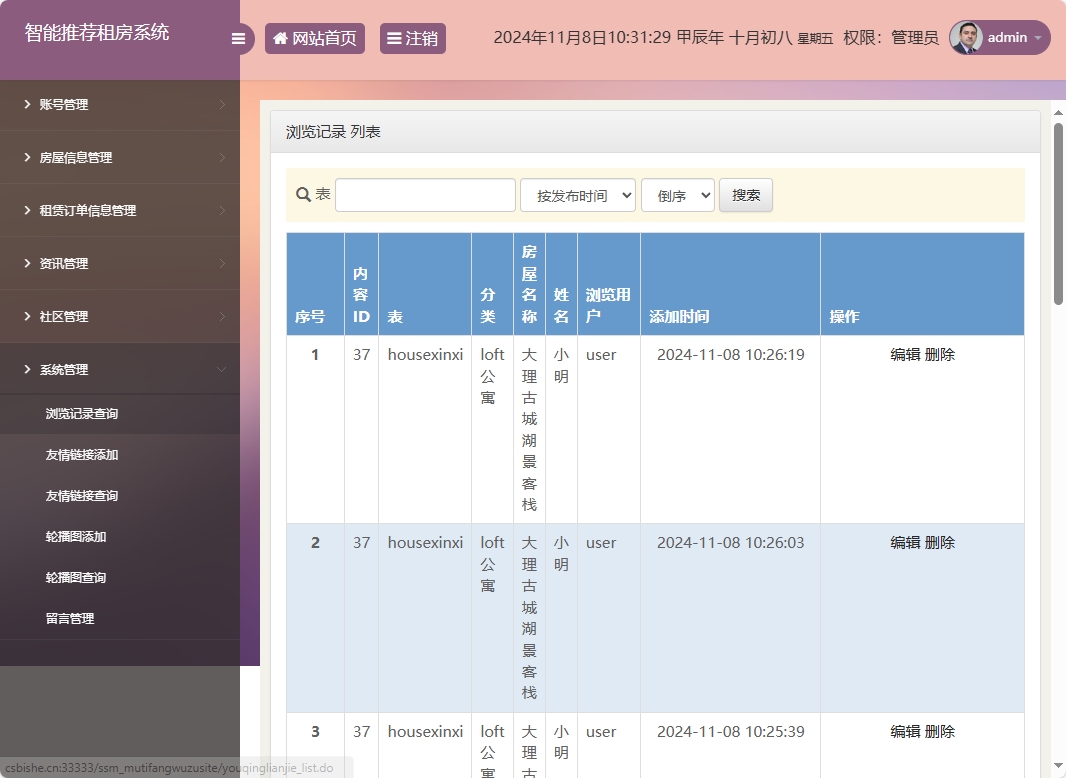Click the search text input field
The height and width of the screenshot is (778, 1066).
pyautogui.click(x=425, y=194)
